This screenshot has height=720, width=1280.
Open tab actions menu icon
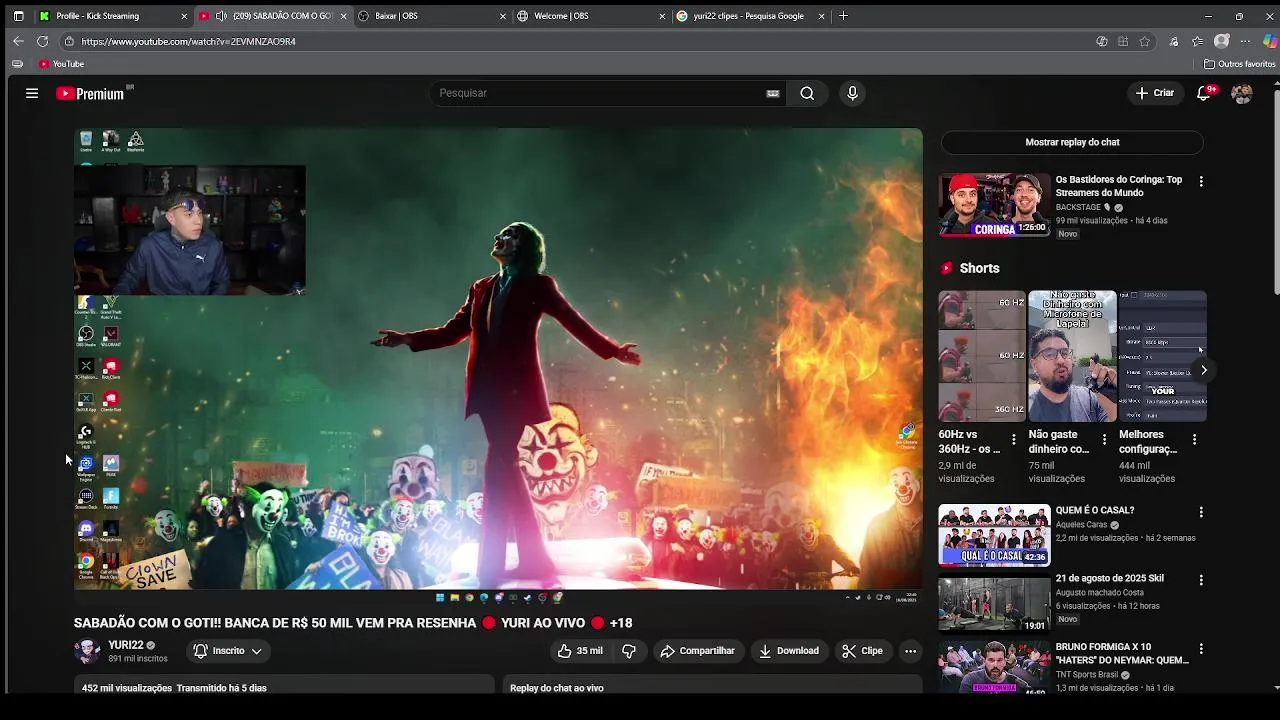[16, 16]
